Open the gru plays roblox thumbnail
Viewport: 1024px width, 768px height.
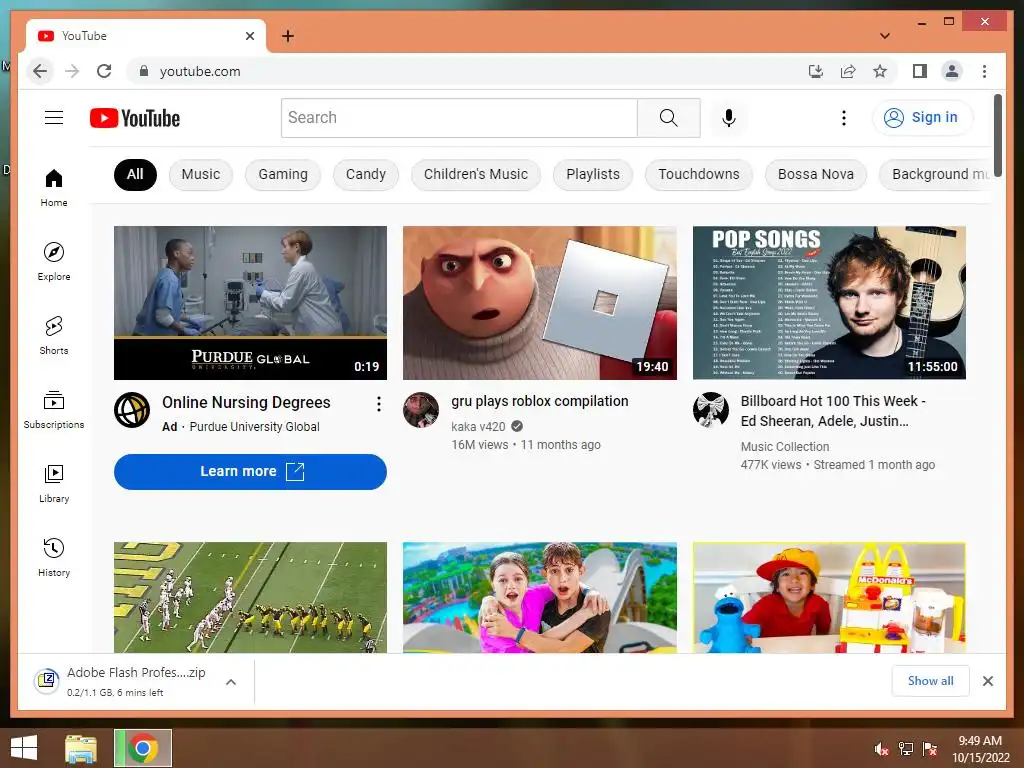[539, 303]
